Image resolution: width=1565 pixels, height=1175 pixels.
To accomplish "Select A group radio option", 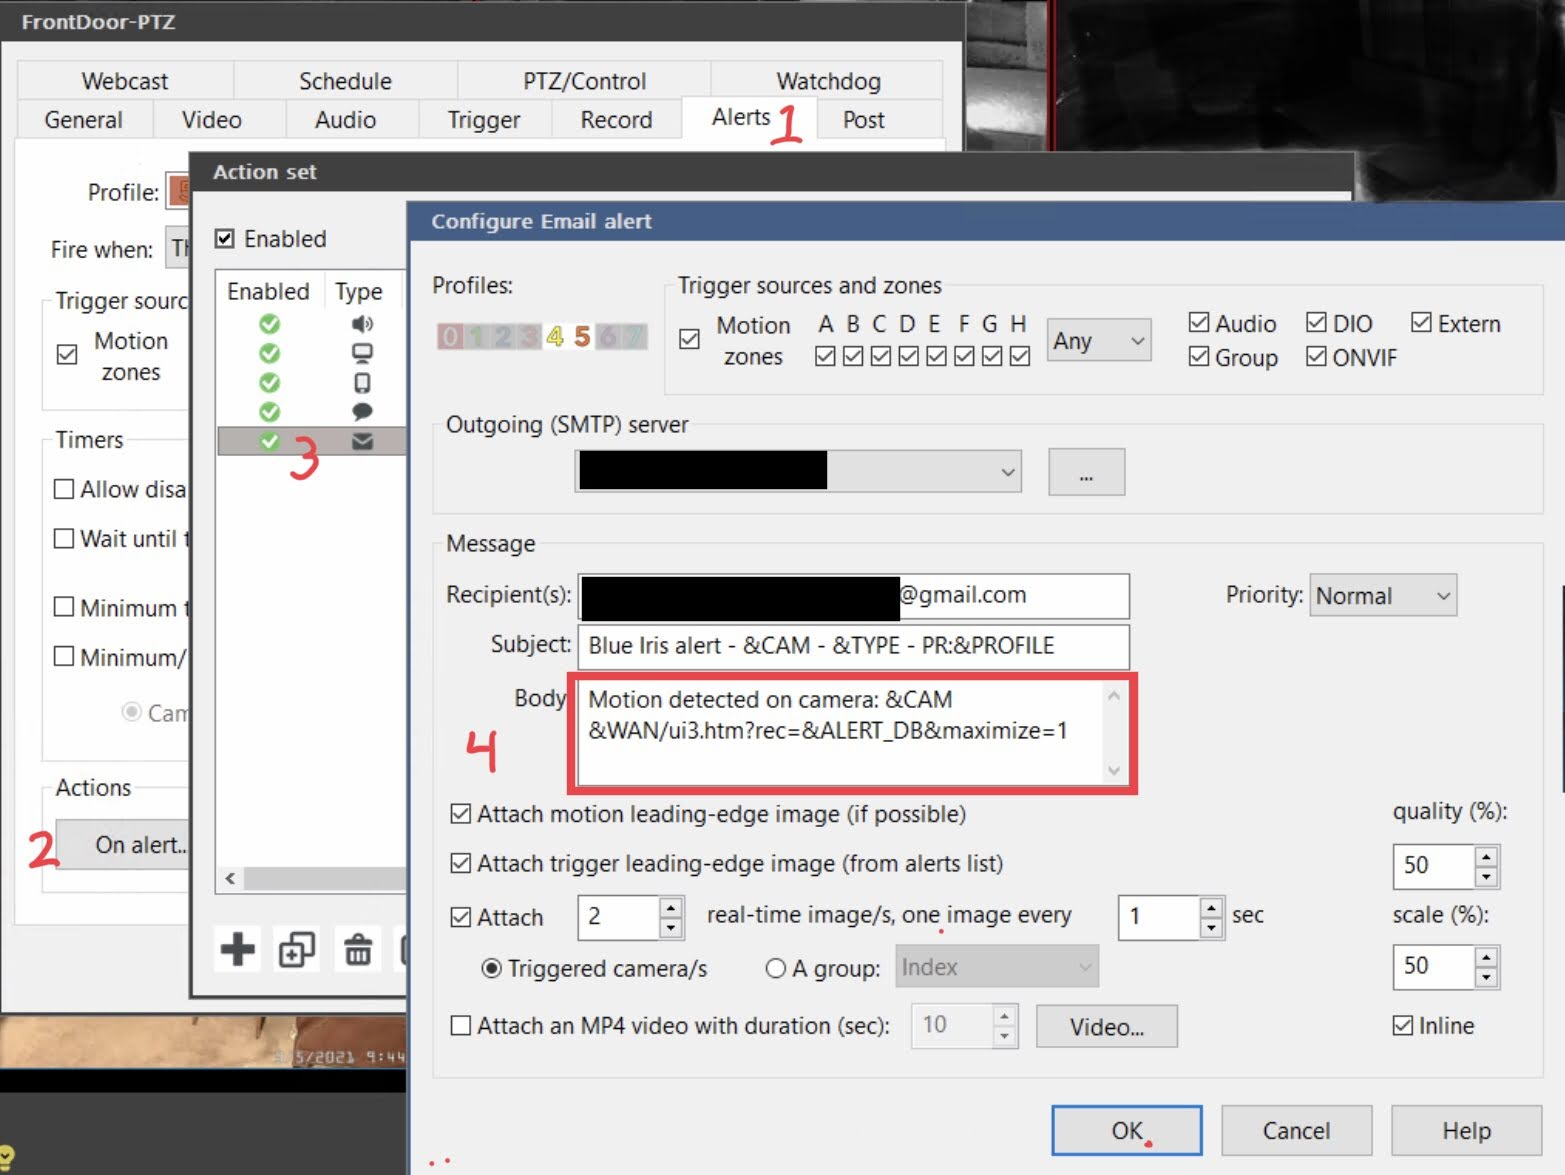I will click(775, 968).
